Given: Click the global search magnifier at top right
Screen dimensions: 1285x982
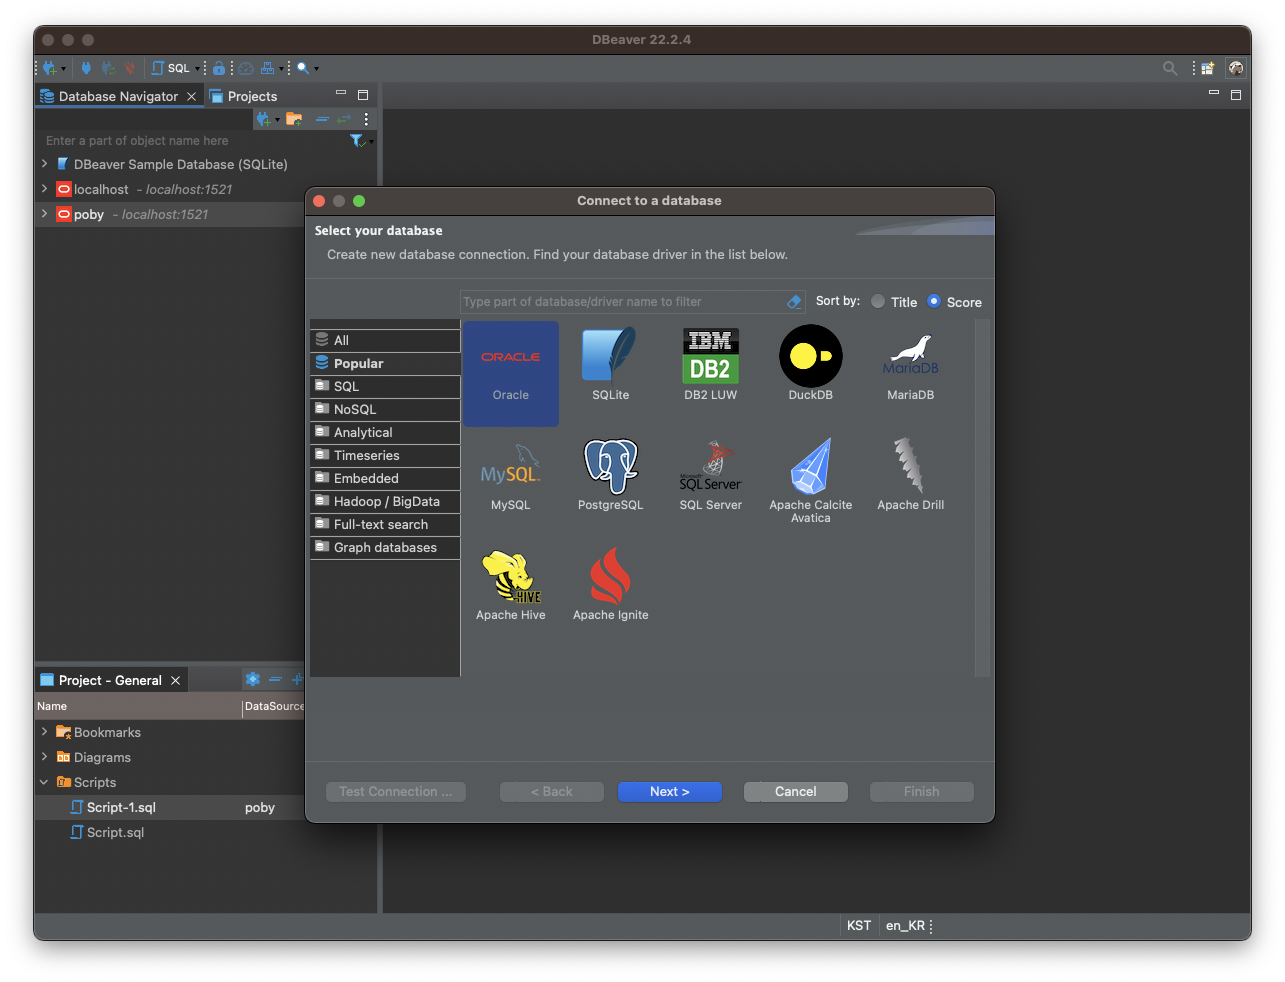Looking at the screenshot, I should [1170, 68].
